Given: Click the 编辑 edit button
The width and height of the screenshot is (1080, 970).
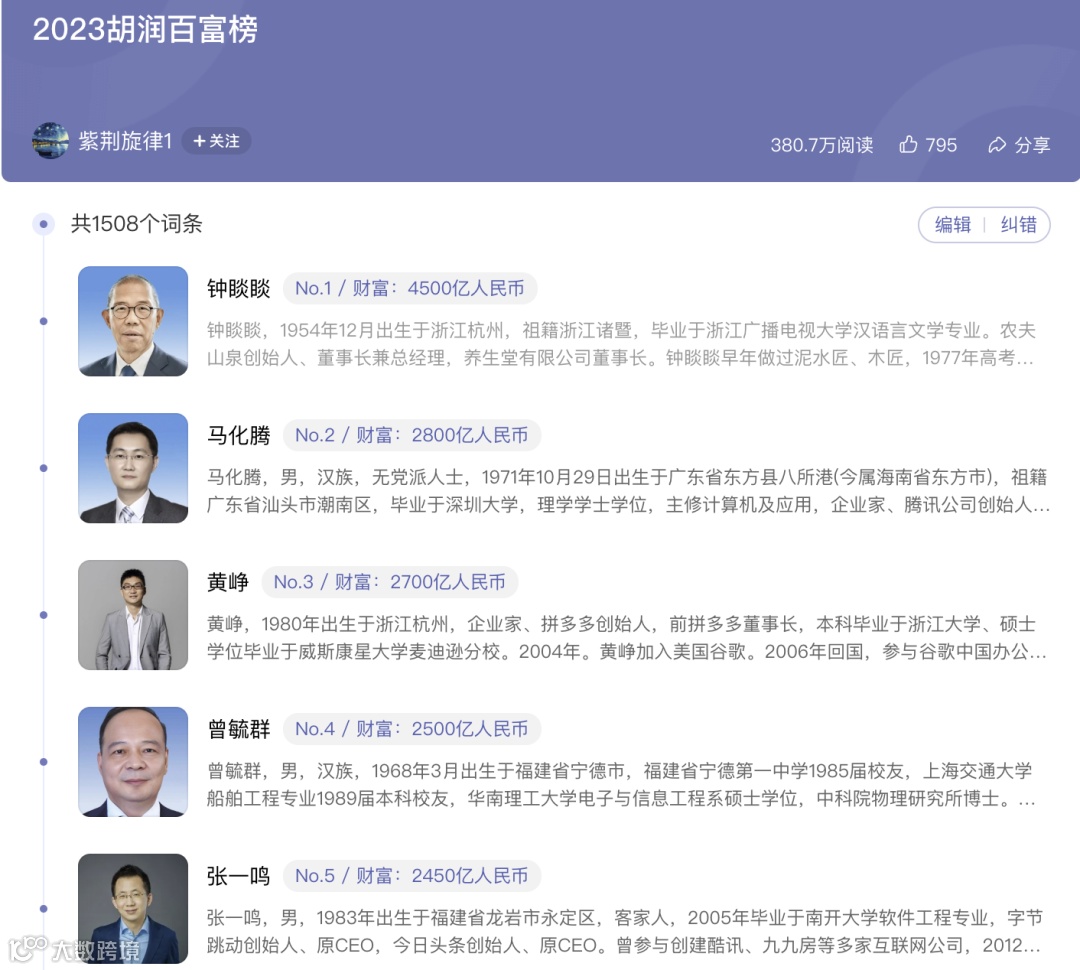Looking at the screenshot, I should point(953,225).
